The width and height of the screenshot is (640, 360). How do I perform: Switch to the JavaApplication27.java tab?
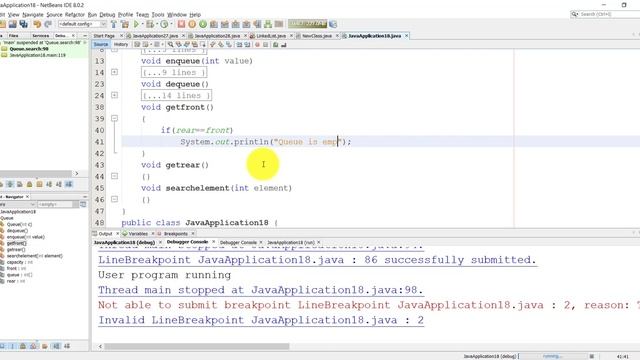click(x=155, y=36)
